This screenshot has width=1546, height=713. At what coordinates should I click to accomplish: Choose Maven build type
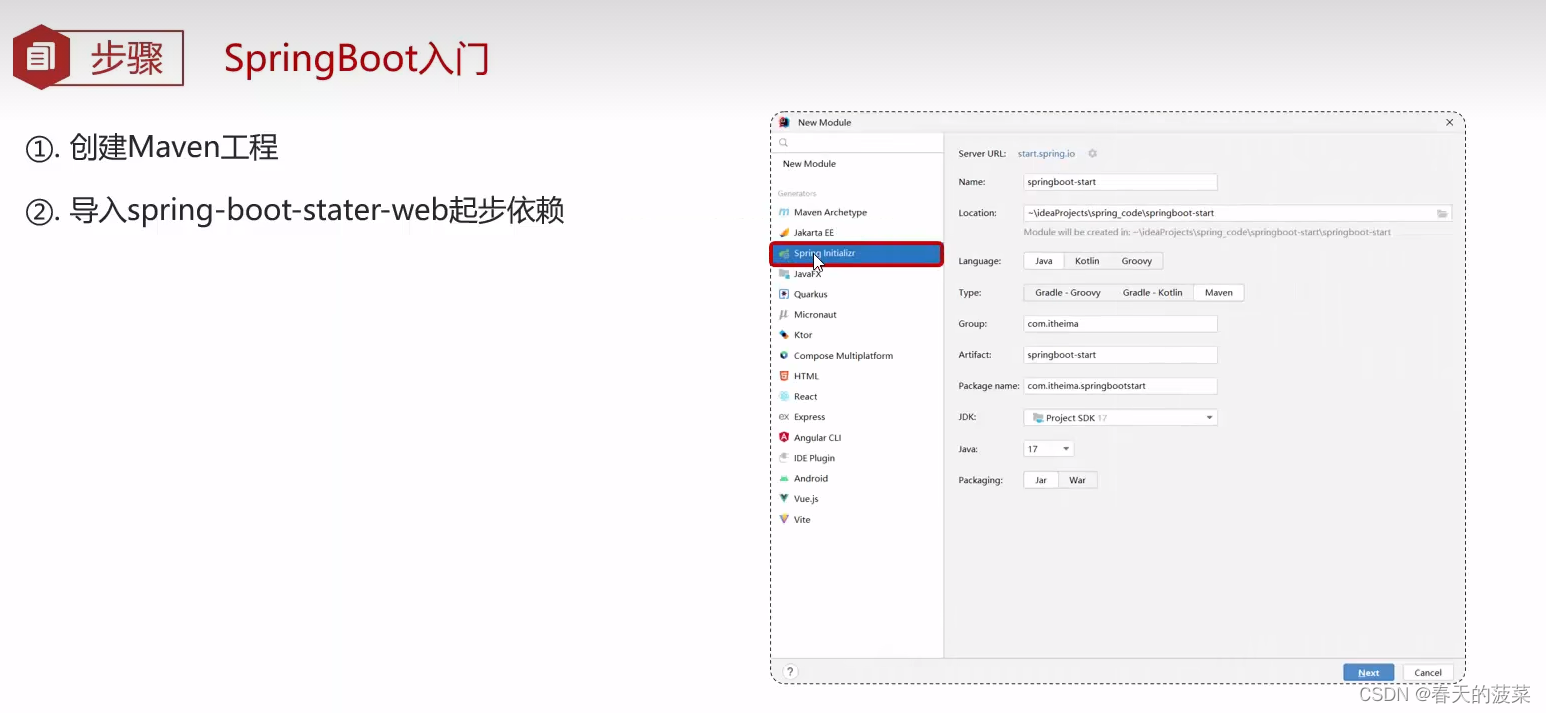pyautogui.click(x=1218, y=293)
